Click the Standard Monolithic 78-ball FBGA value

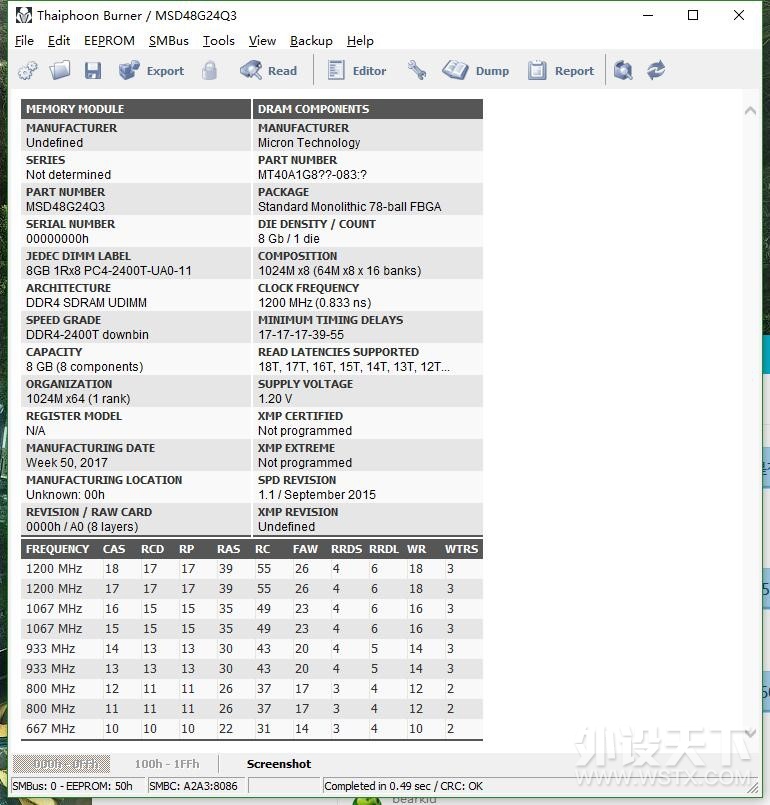pos(350,206)
